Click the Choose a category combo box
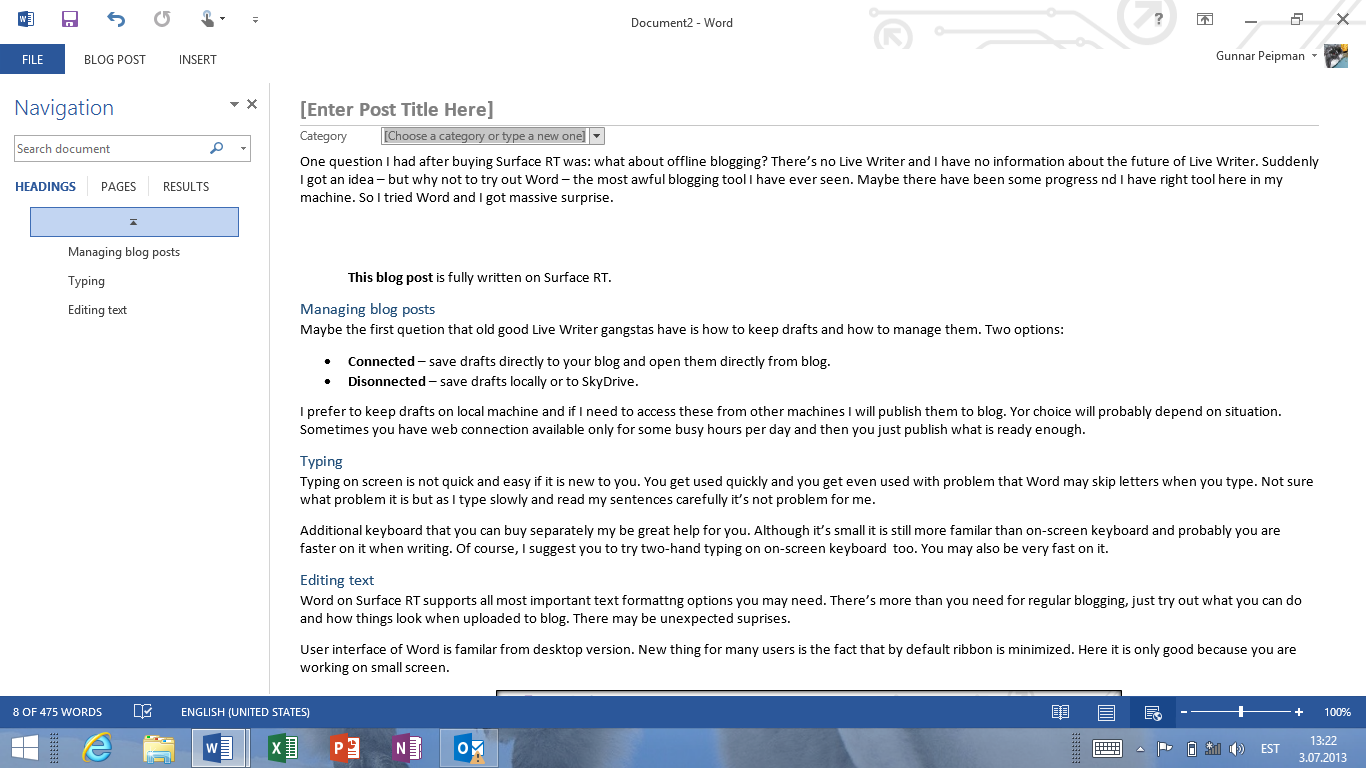 click(485, 136)
